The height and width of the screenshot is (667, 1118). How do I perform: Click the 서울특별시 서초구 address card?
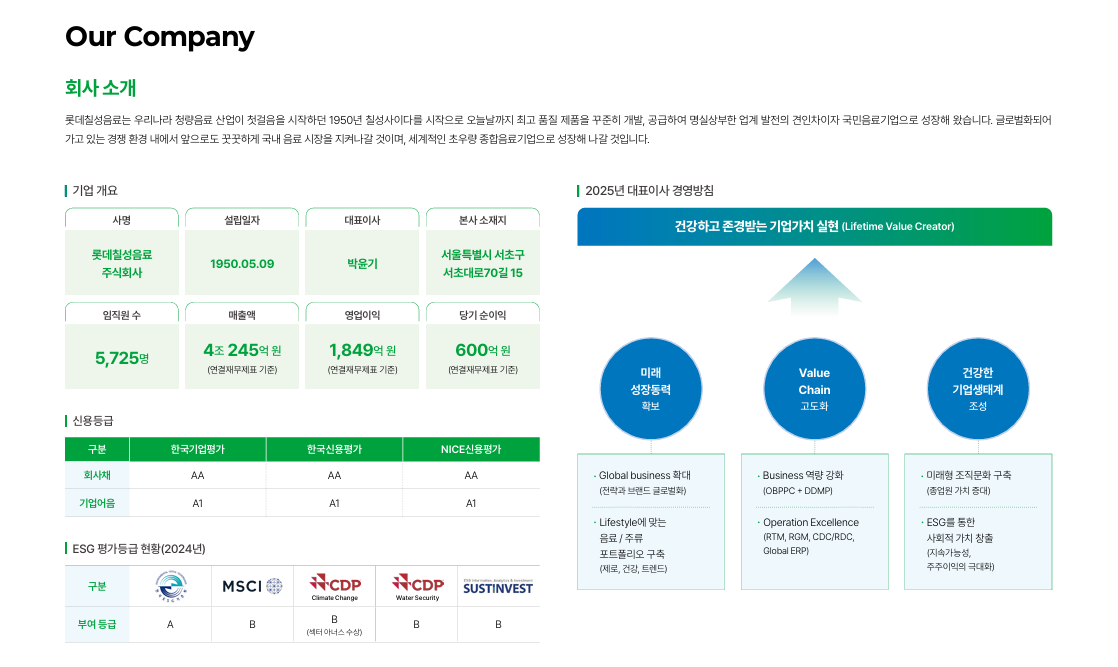click(x=483, y=263)
